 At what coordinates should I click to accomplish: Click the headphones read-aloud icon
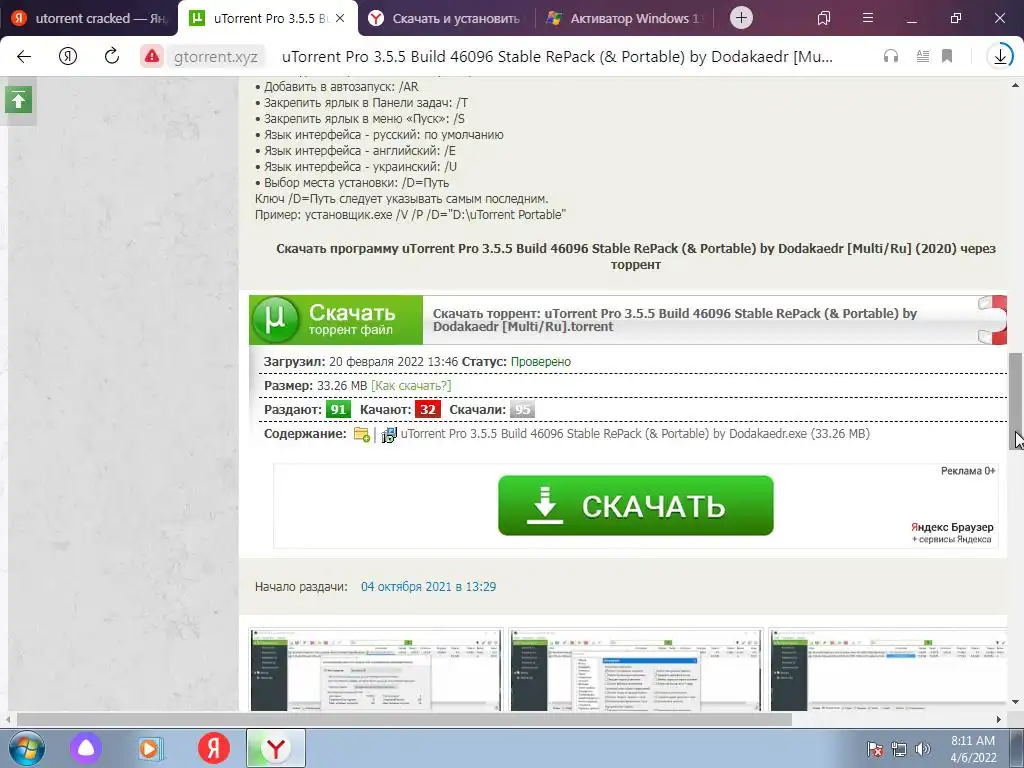tap(891, 56)
